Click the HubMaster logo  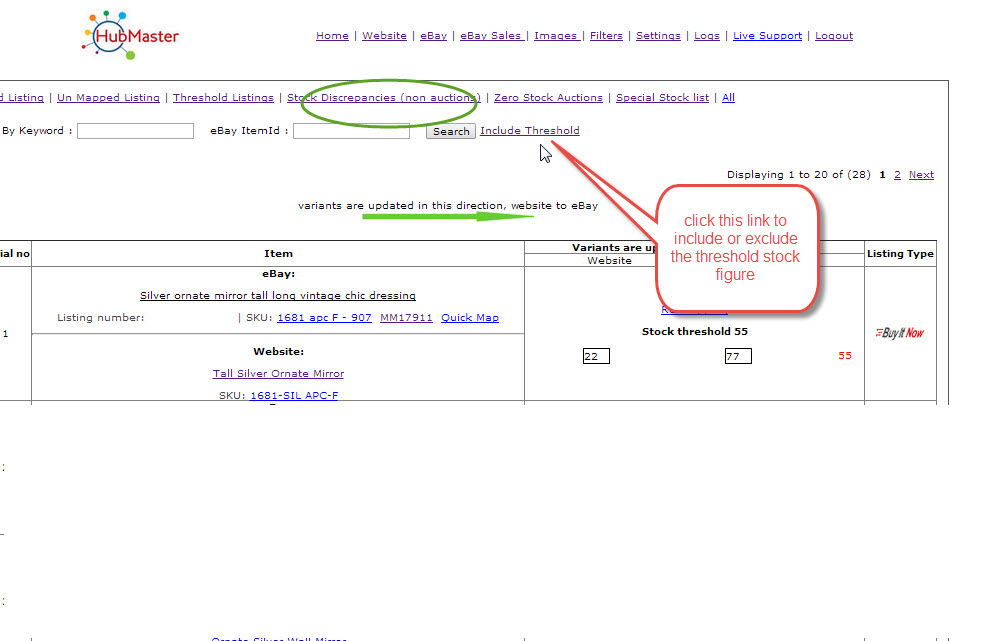[x=130, y=36]
